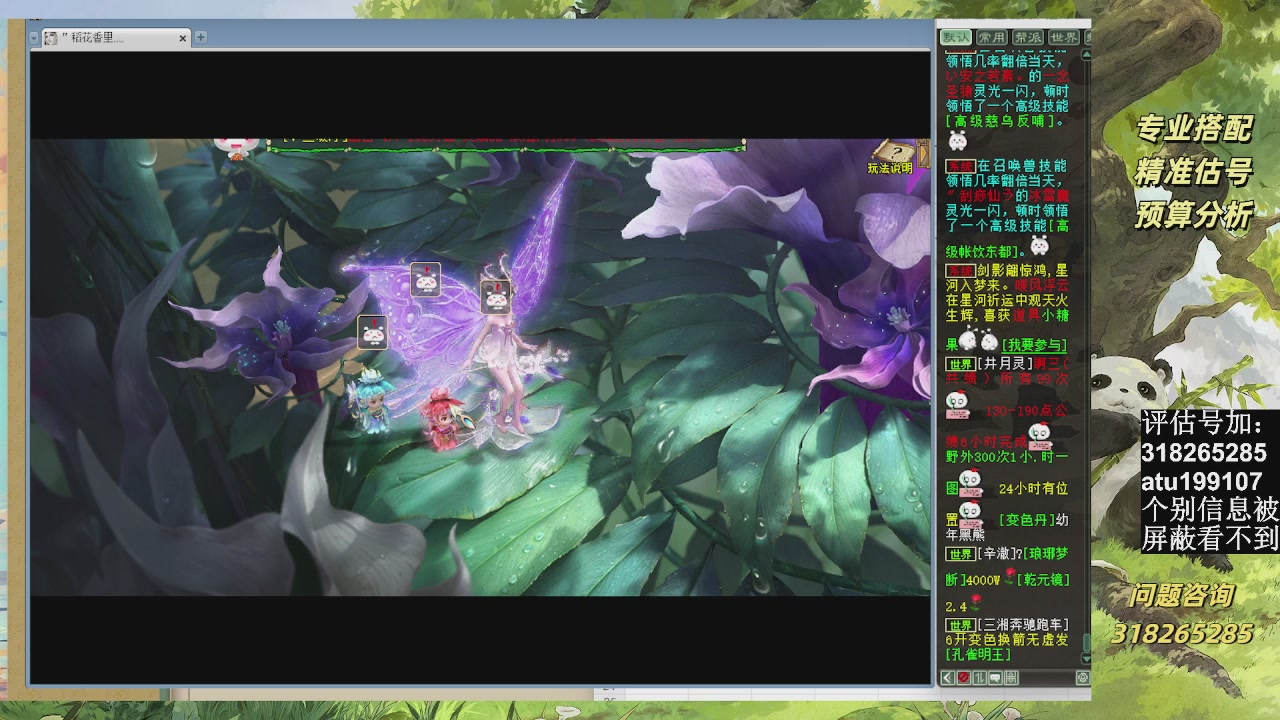Switch chat to the 常用 channel tab

point(992,37)
